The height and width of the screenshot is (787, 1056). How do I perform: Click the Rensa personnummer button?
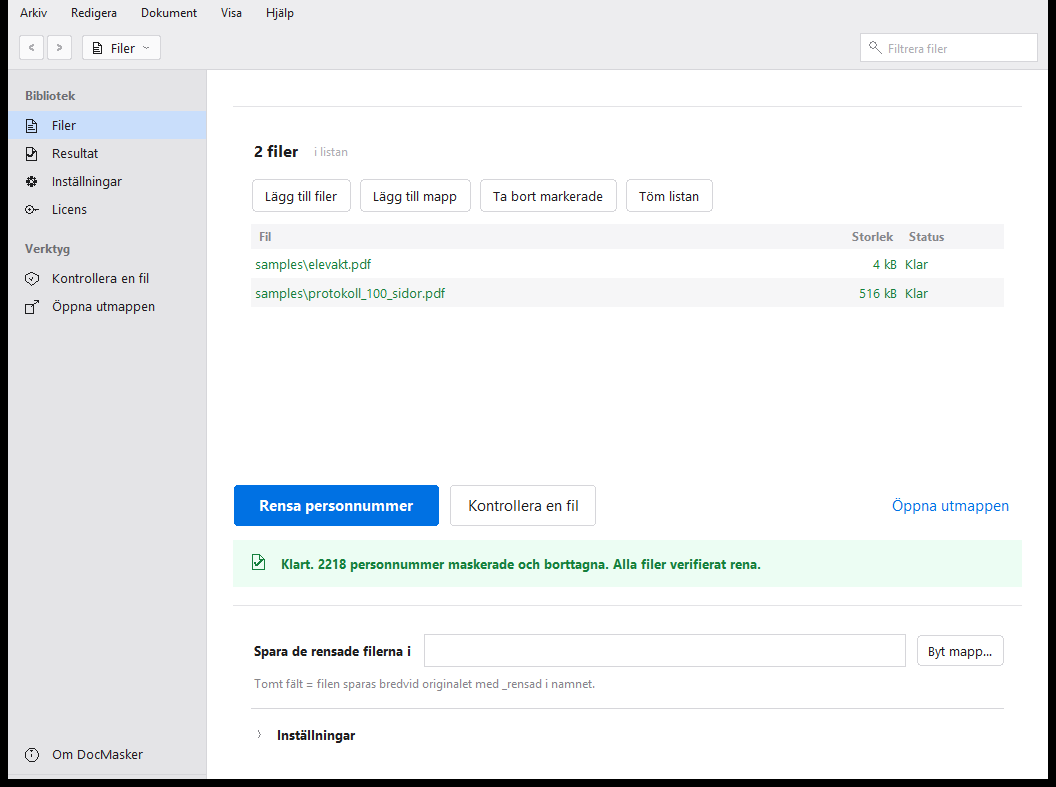(x=336, y=506)
